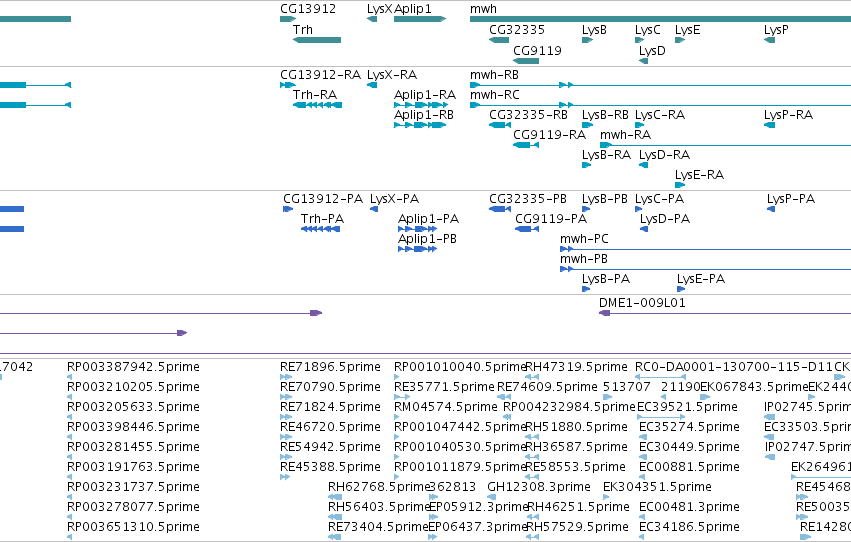Click the LysP gene label
Viewport: 851px width, 542px height.
coord(776,30)
